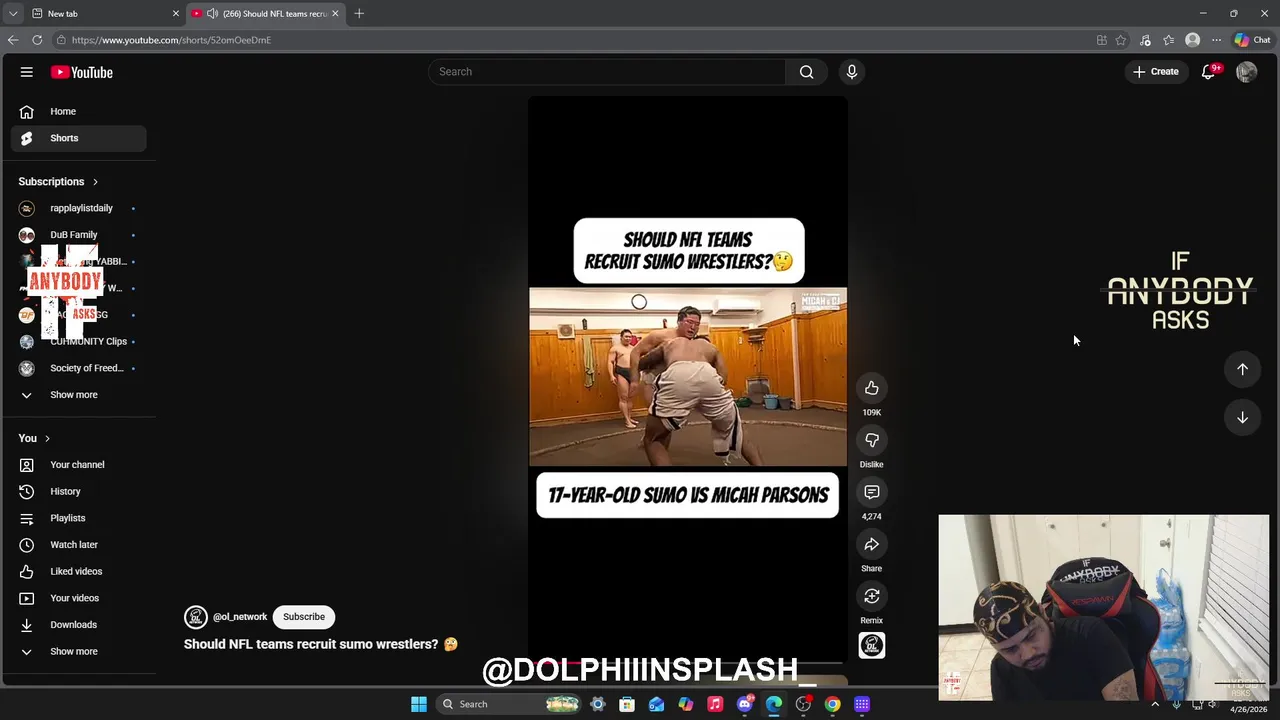Open the tab actions dropdown menu
1280x720 pixels.
(12, 13)
